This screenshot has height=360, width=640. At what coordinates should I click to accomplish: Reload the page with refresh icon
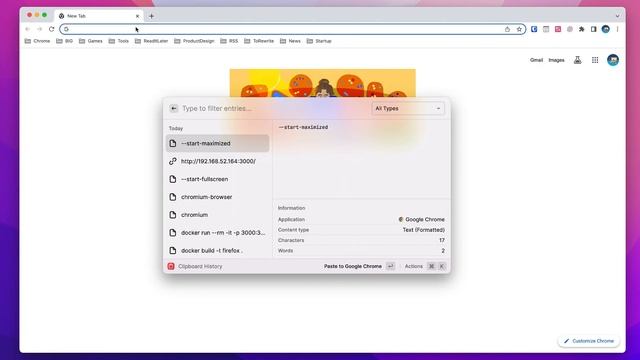click(x=51, y=29)
